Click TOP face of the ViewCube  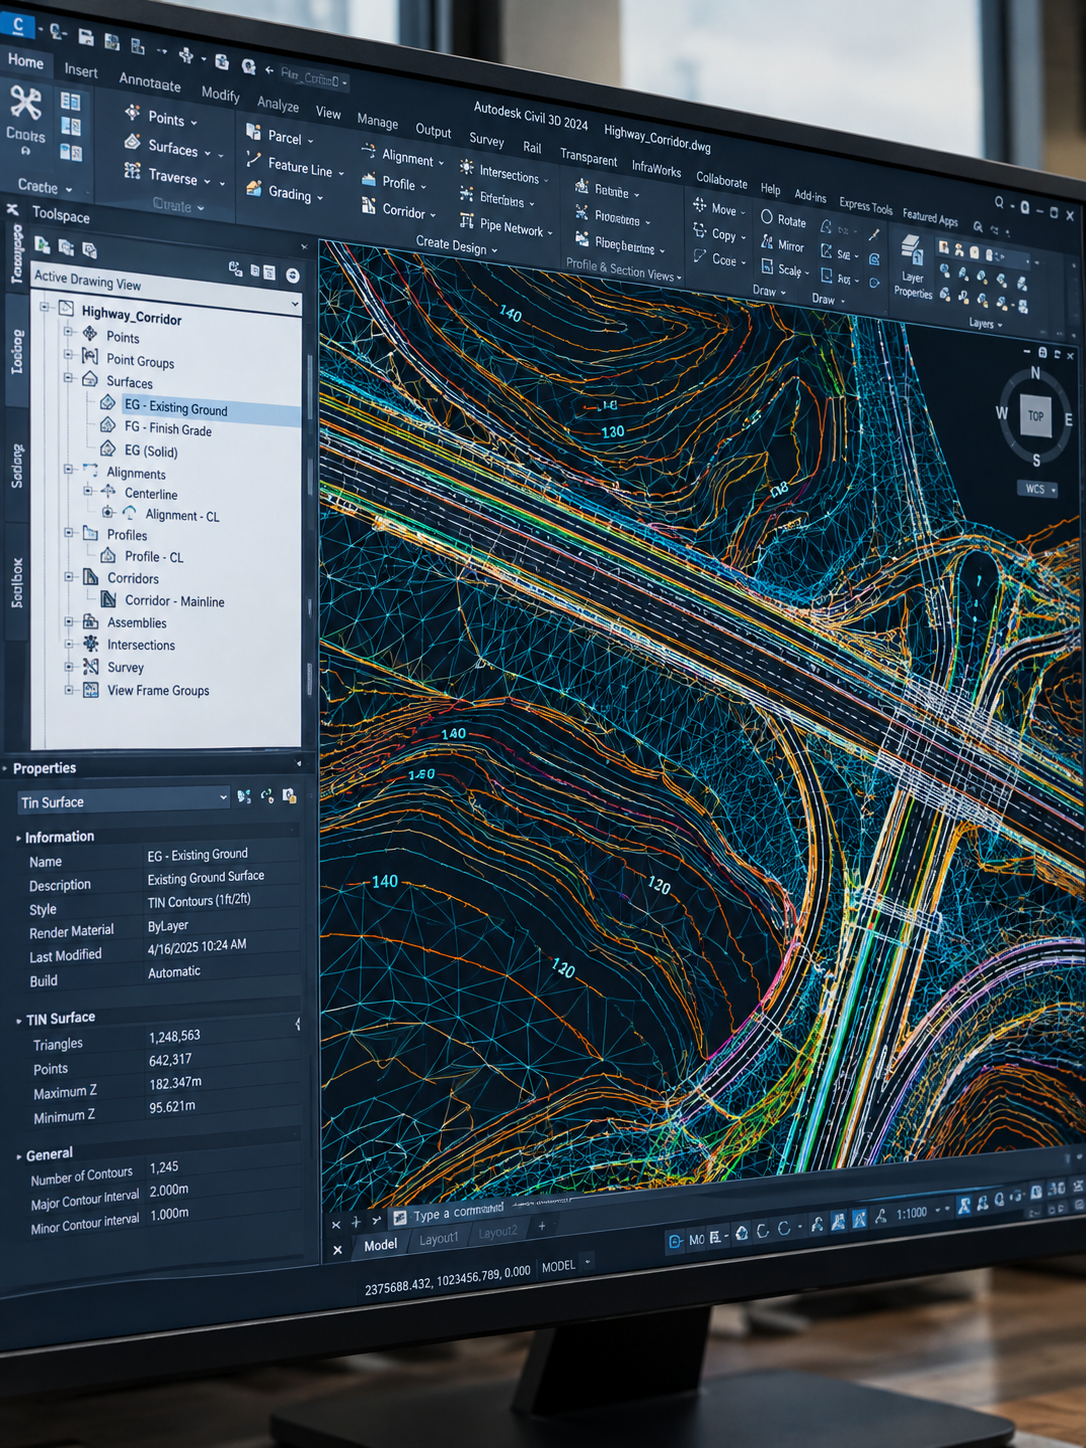tap(1035, 416)
